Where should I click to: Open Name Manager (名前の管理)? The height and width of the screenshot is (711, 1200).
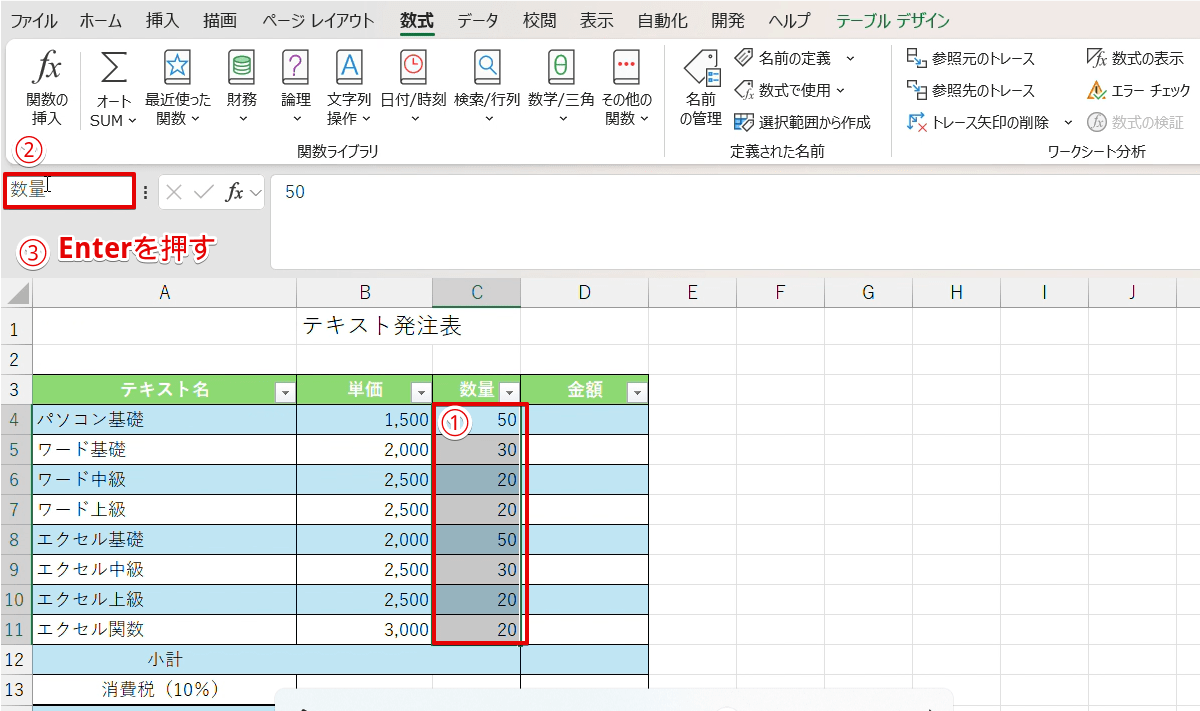[x=701, y=88]
